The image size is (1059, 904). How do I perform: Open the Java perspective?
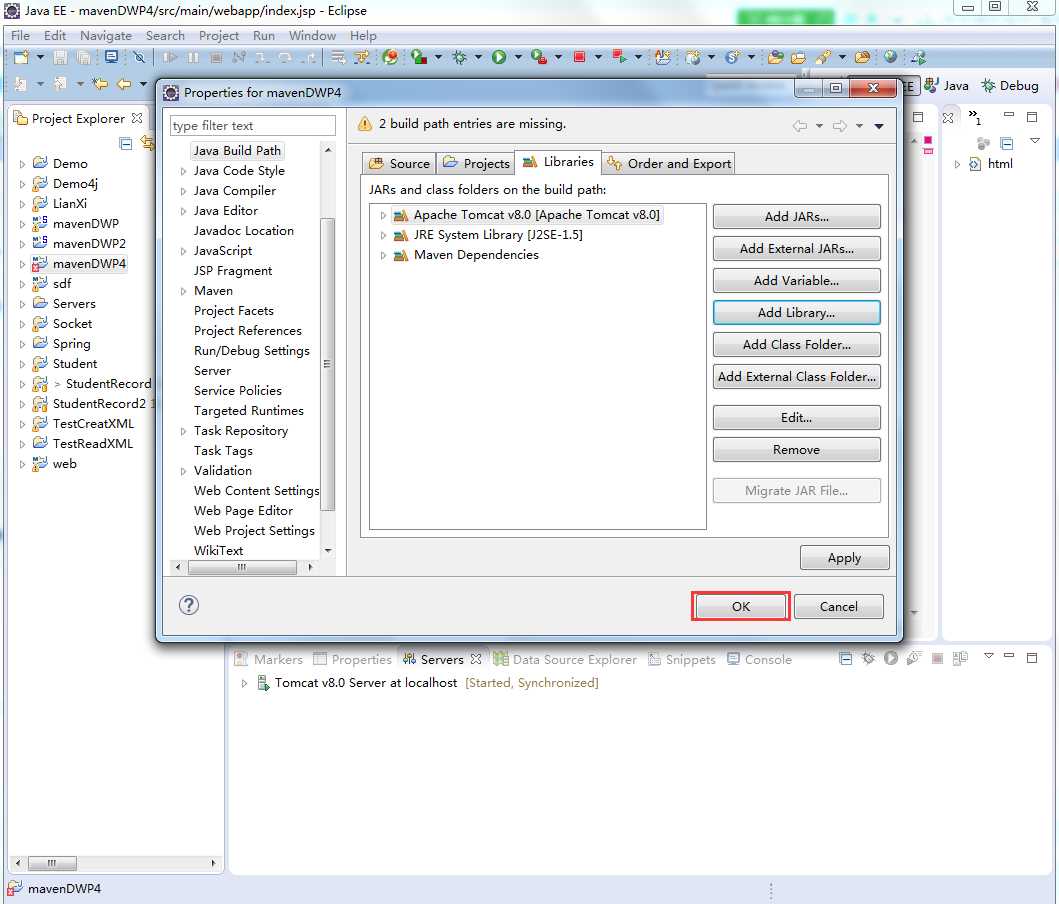pos(946,86)
